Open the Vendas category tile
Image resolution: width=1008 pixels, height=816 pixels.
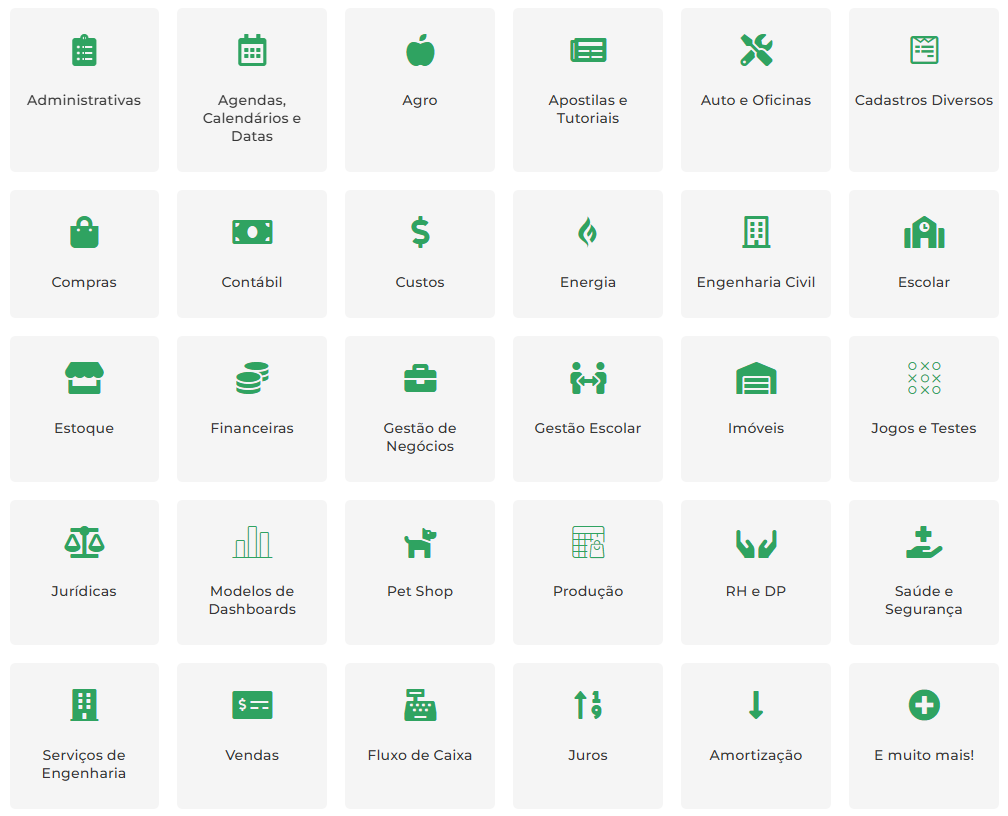[252, 755]
